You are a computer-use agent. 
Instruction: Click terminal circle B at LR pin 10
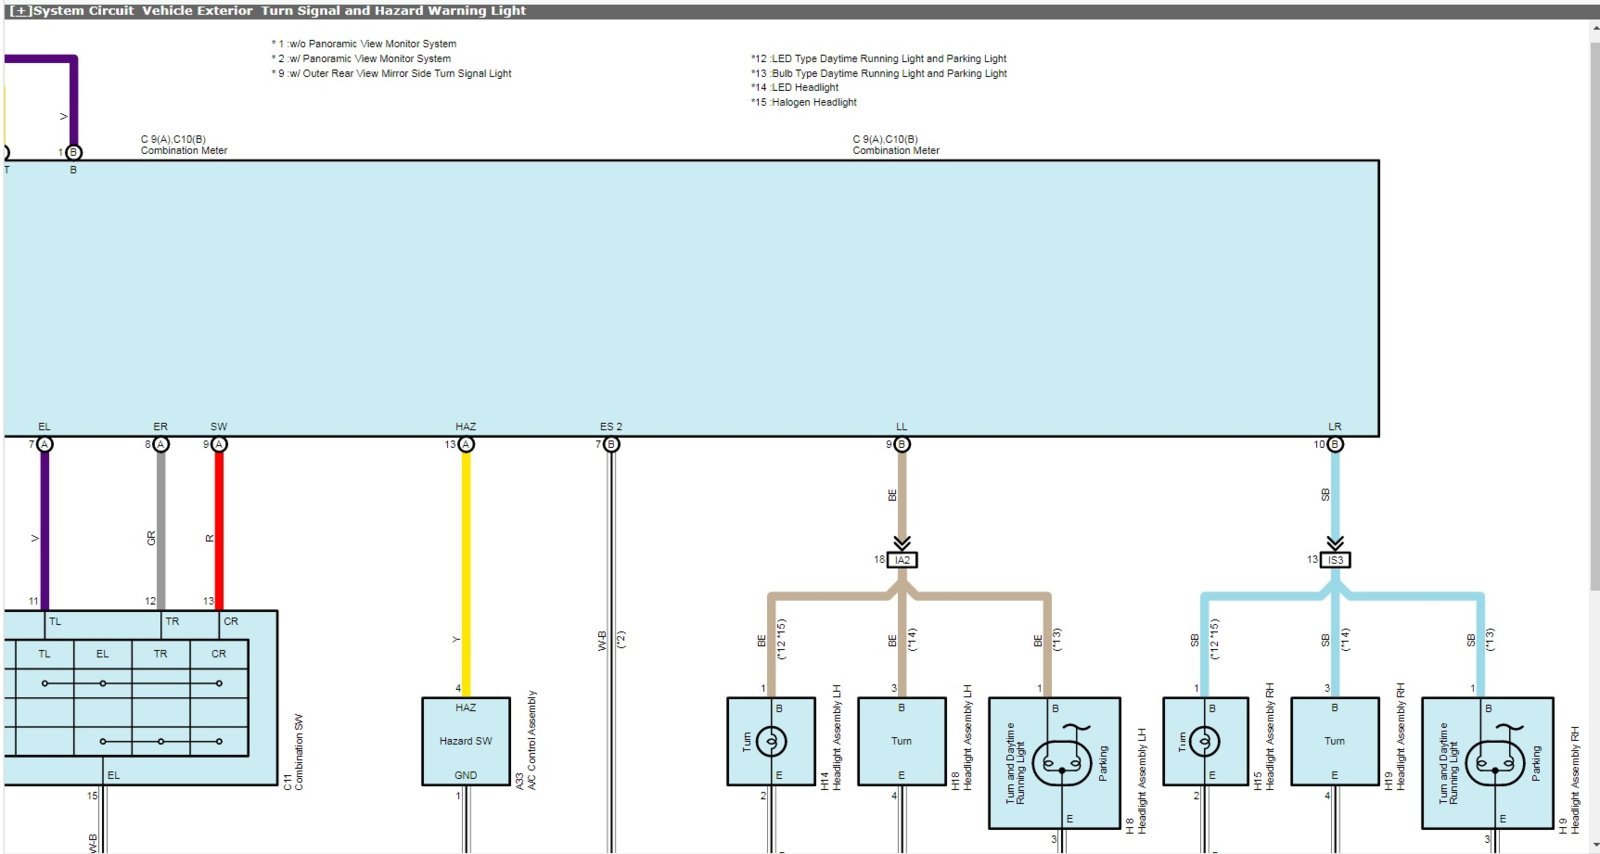[x=1335, y=444]
